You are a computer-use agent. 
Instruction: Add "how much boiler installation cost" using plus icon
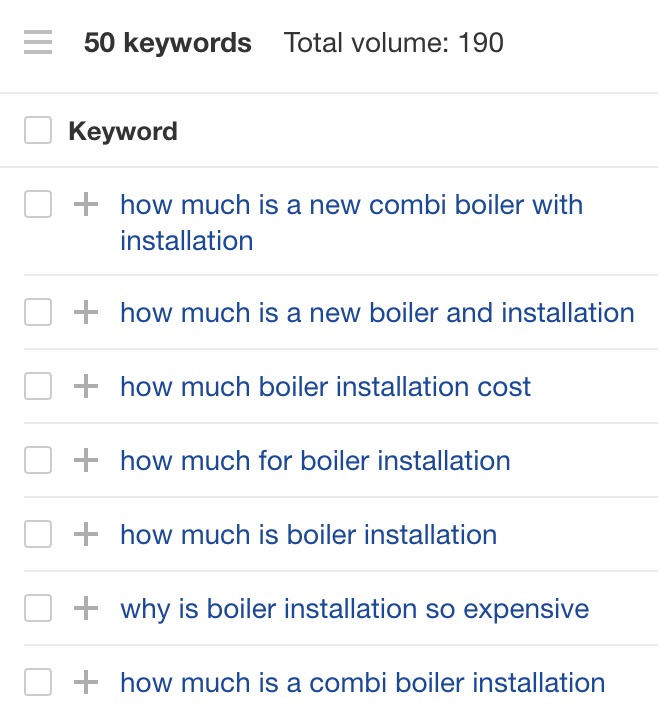click(x=87, y=387)
